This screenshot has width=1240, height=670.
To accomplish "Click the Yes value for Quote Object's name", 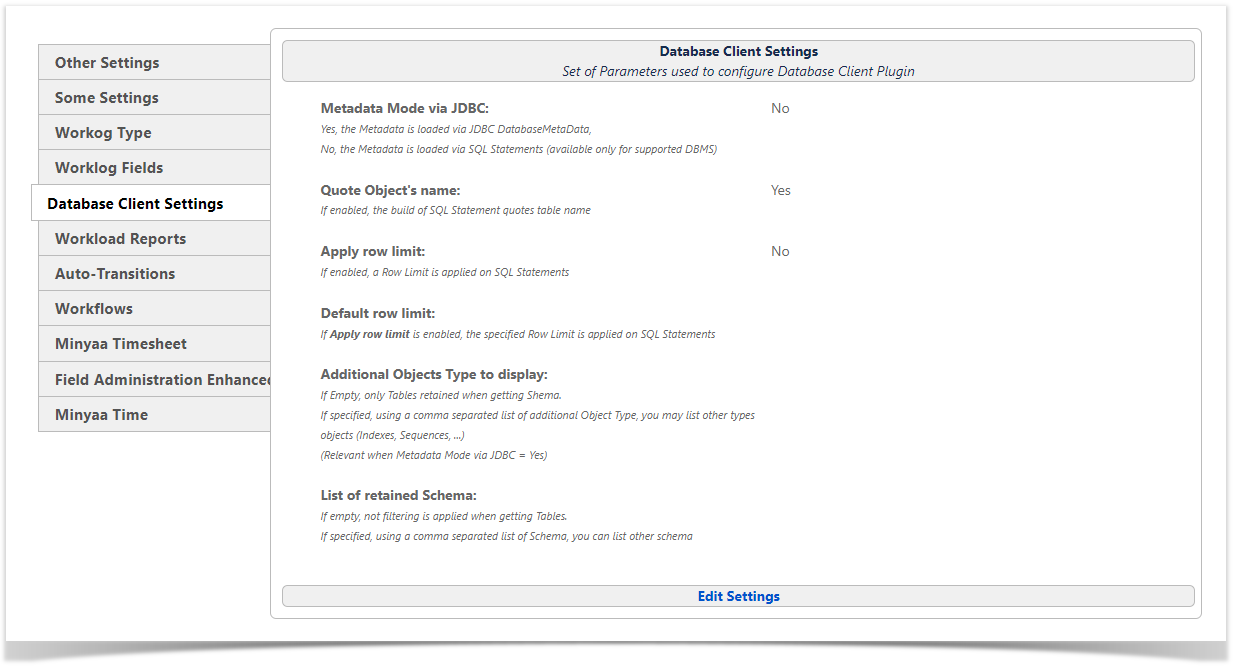I will pyautogui.click(x=780, y=190).
